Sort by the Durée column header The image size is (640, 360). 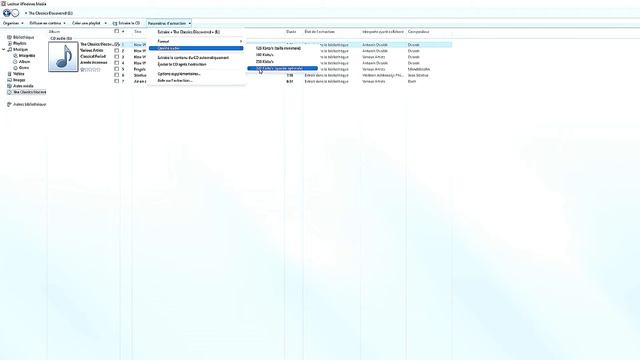point(291,31)
